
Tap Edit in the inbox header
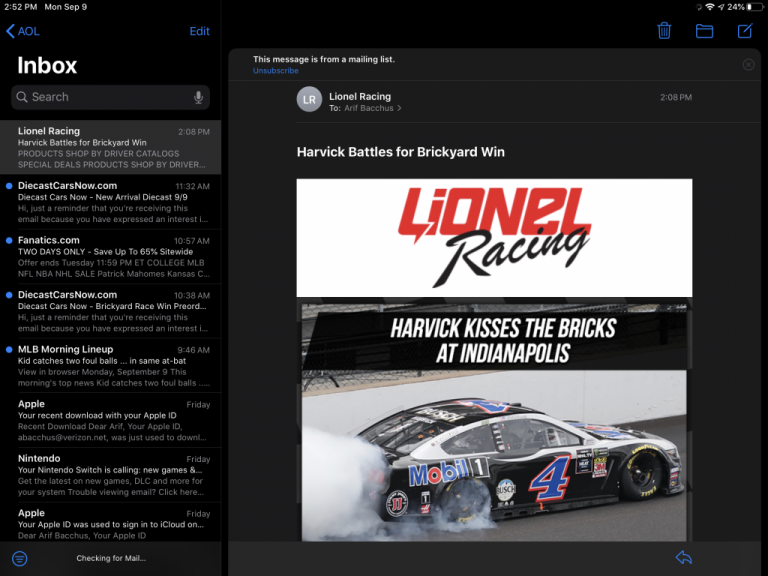[x=199, y=31]
